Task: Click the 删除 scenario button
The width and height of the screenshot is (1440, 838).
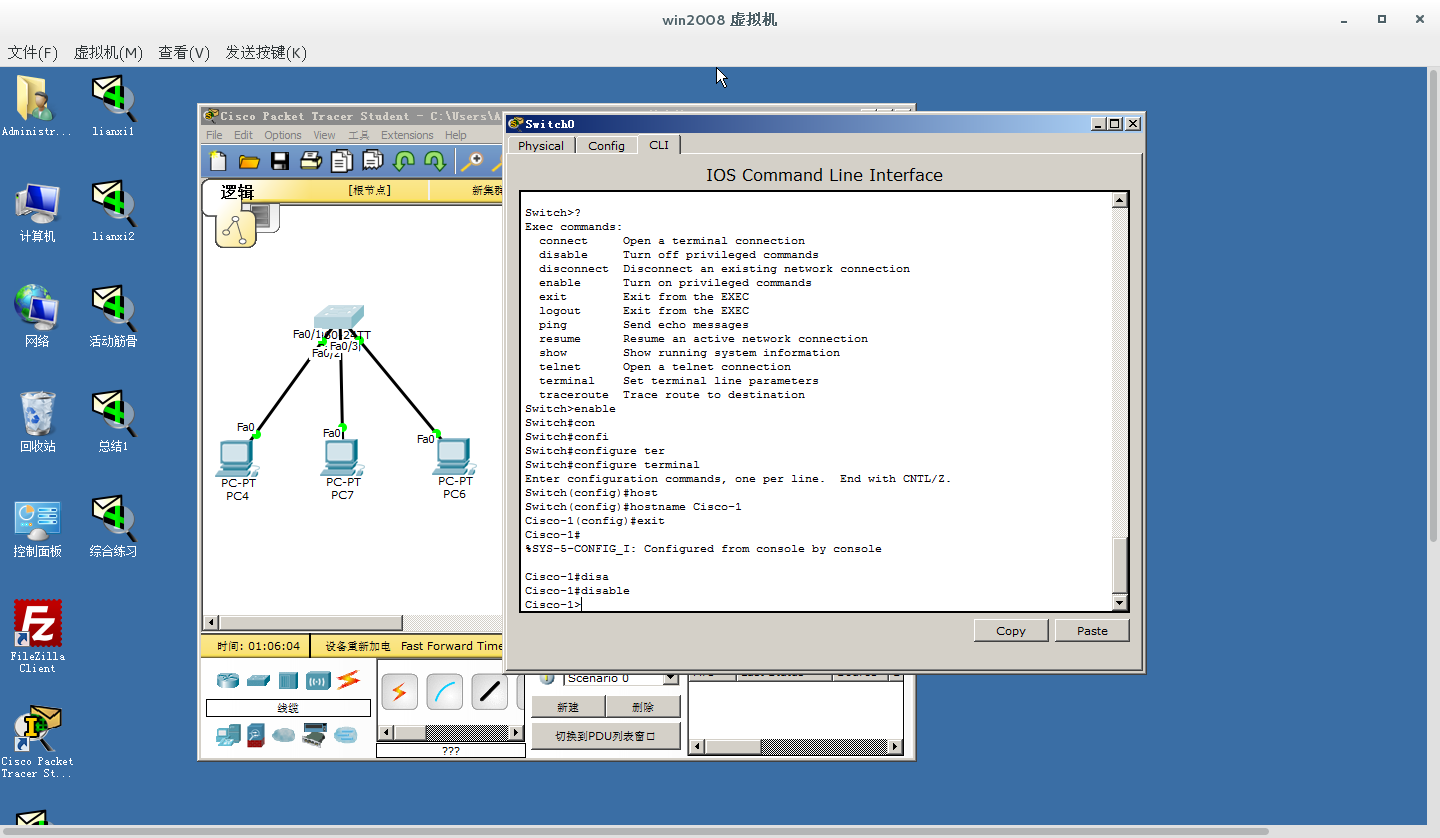Action: [x=643, y=707]
